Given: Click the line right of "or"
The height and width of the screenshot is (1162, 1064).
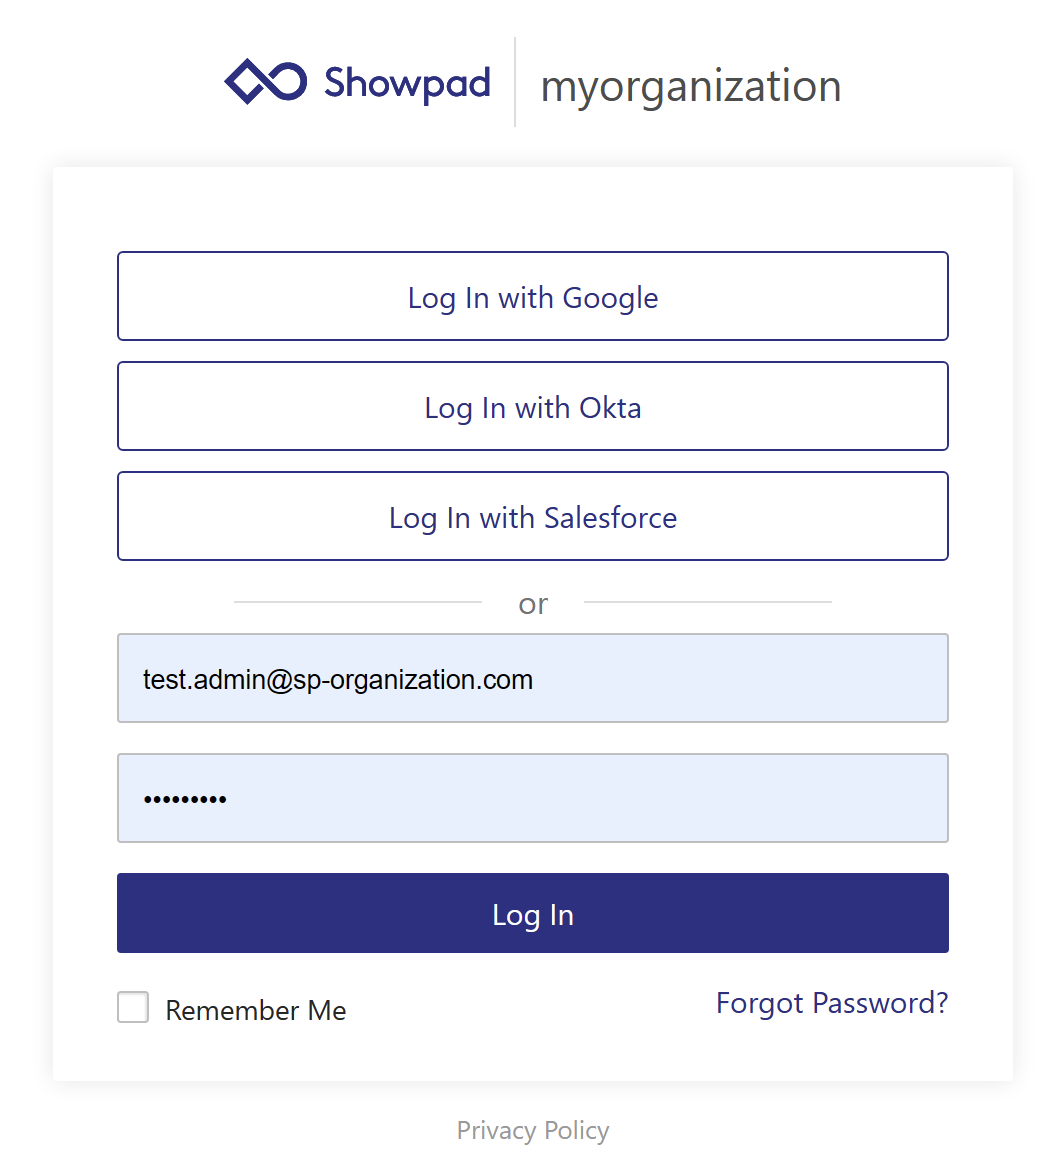Looking at the screenshot, I should point(707,602).
